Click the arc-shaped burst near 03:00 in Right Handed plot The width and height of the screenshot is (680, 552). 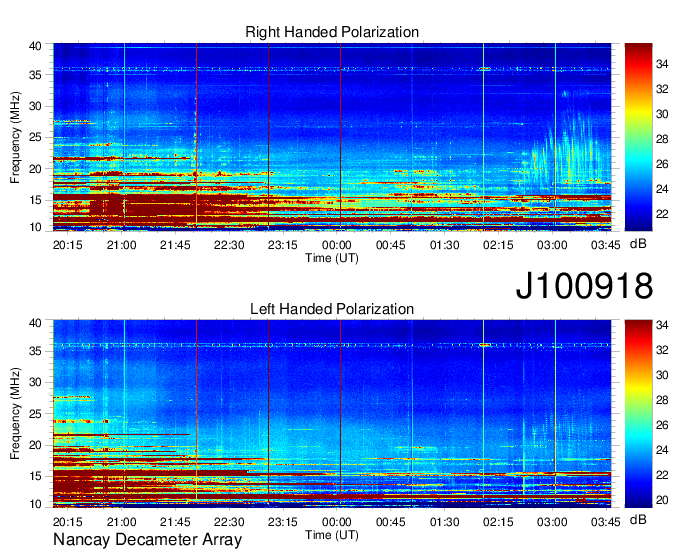click(564, 145)
